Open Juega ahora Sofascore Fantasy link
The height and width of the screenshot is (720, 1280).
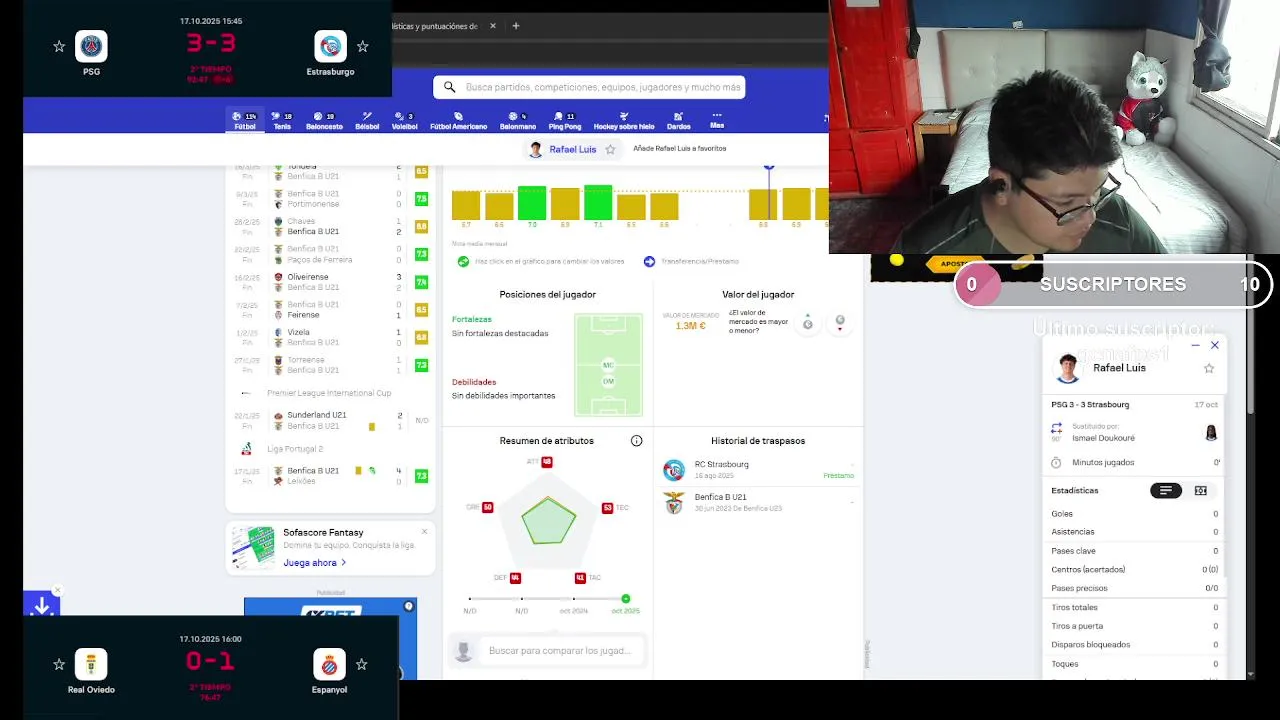pyautogui.click(x=314, y=563)
